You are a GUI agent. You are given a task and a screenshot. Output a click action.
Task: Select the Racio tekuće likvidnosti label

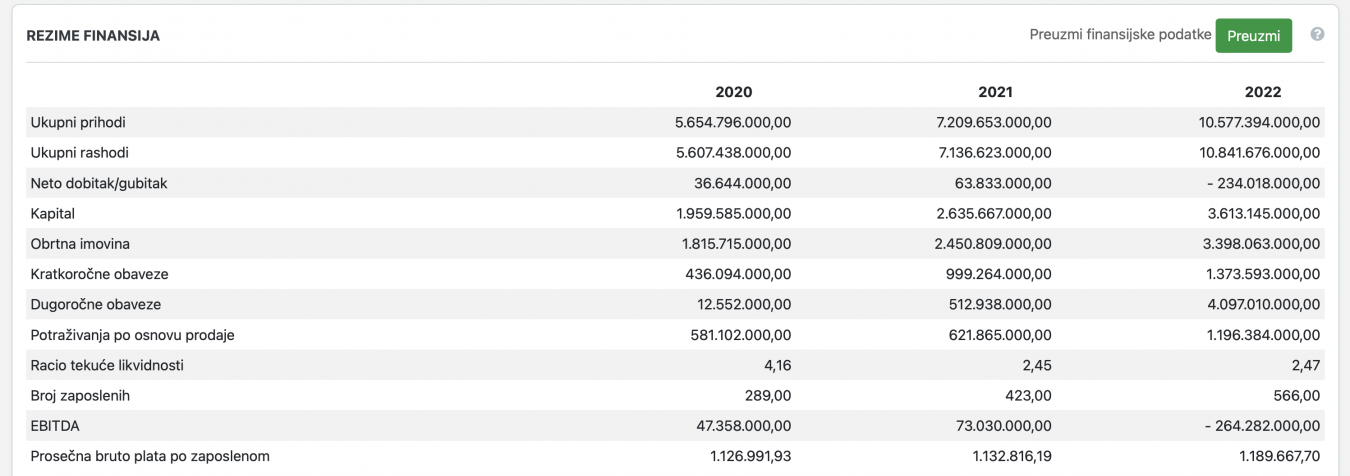click(x=107, y=366)
